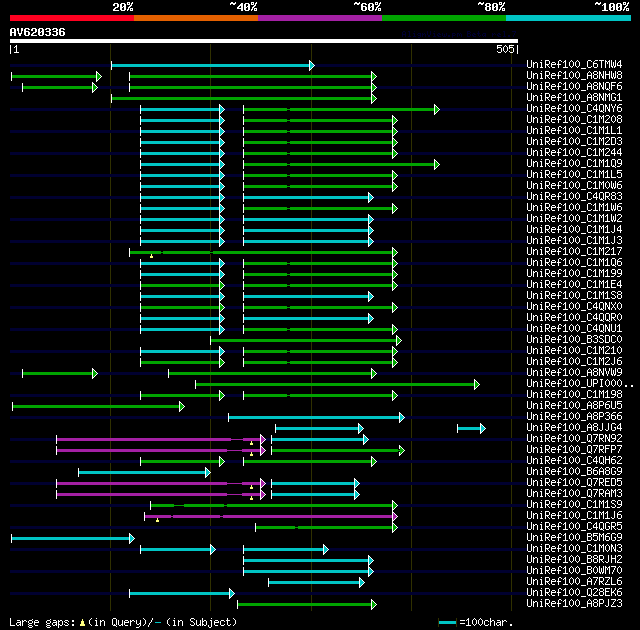Select the UniRef100_C1M1S9 label
Viewport: 640px width, 630px height.
tap(574, 505)
